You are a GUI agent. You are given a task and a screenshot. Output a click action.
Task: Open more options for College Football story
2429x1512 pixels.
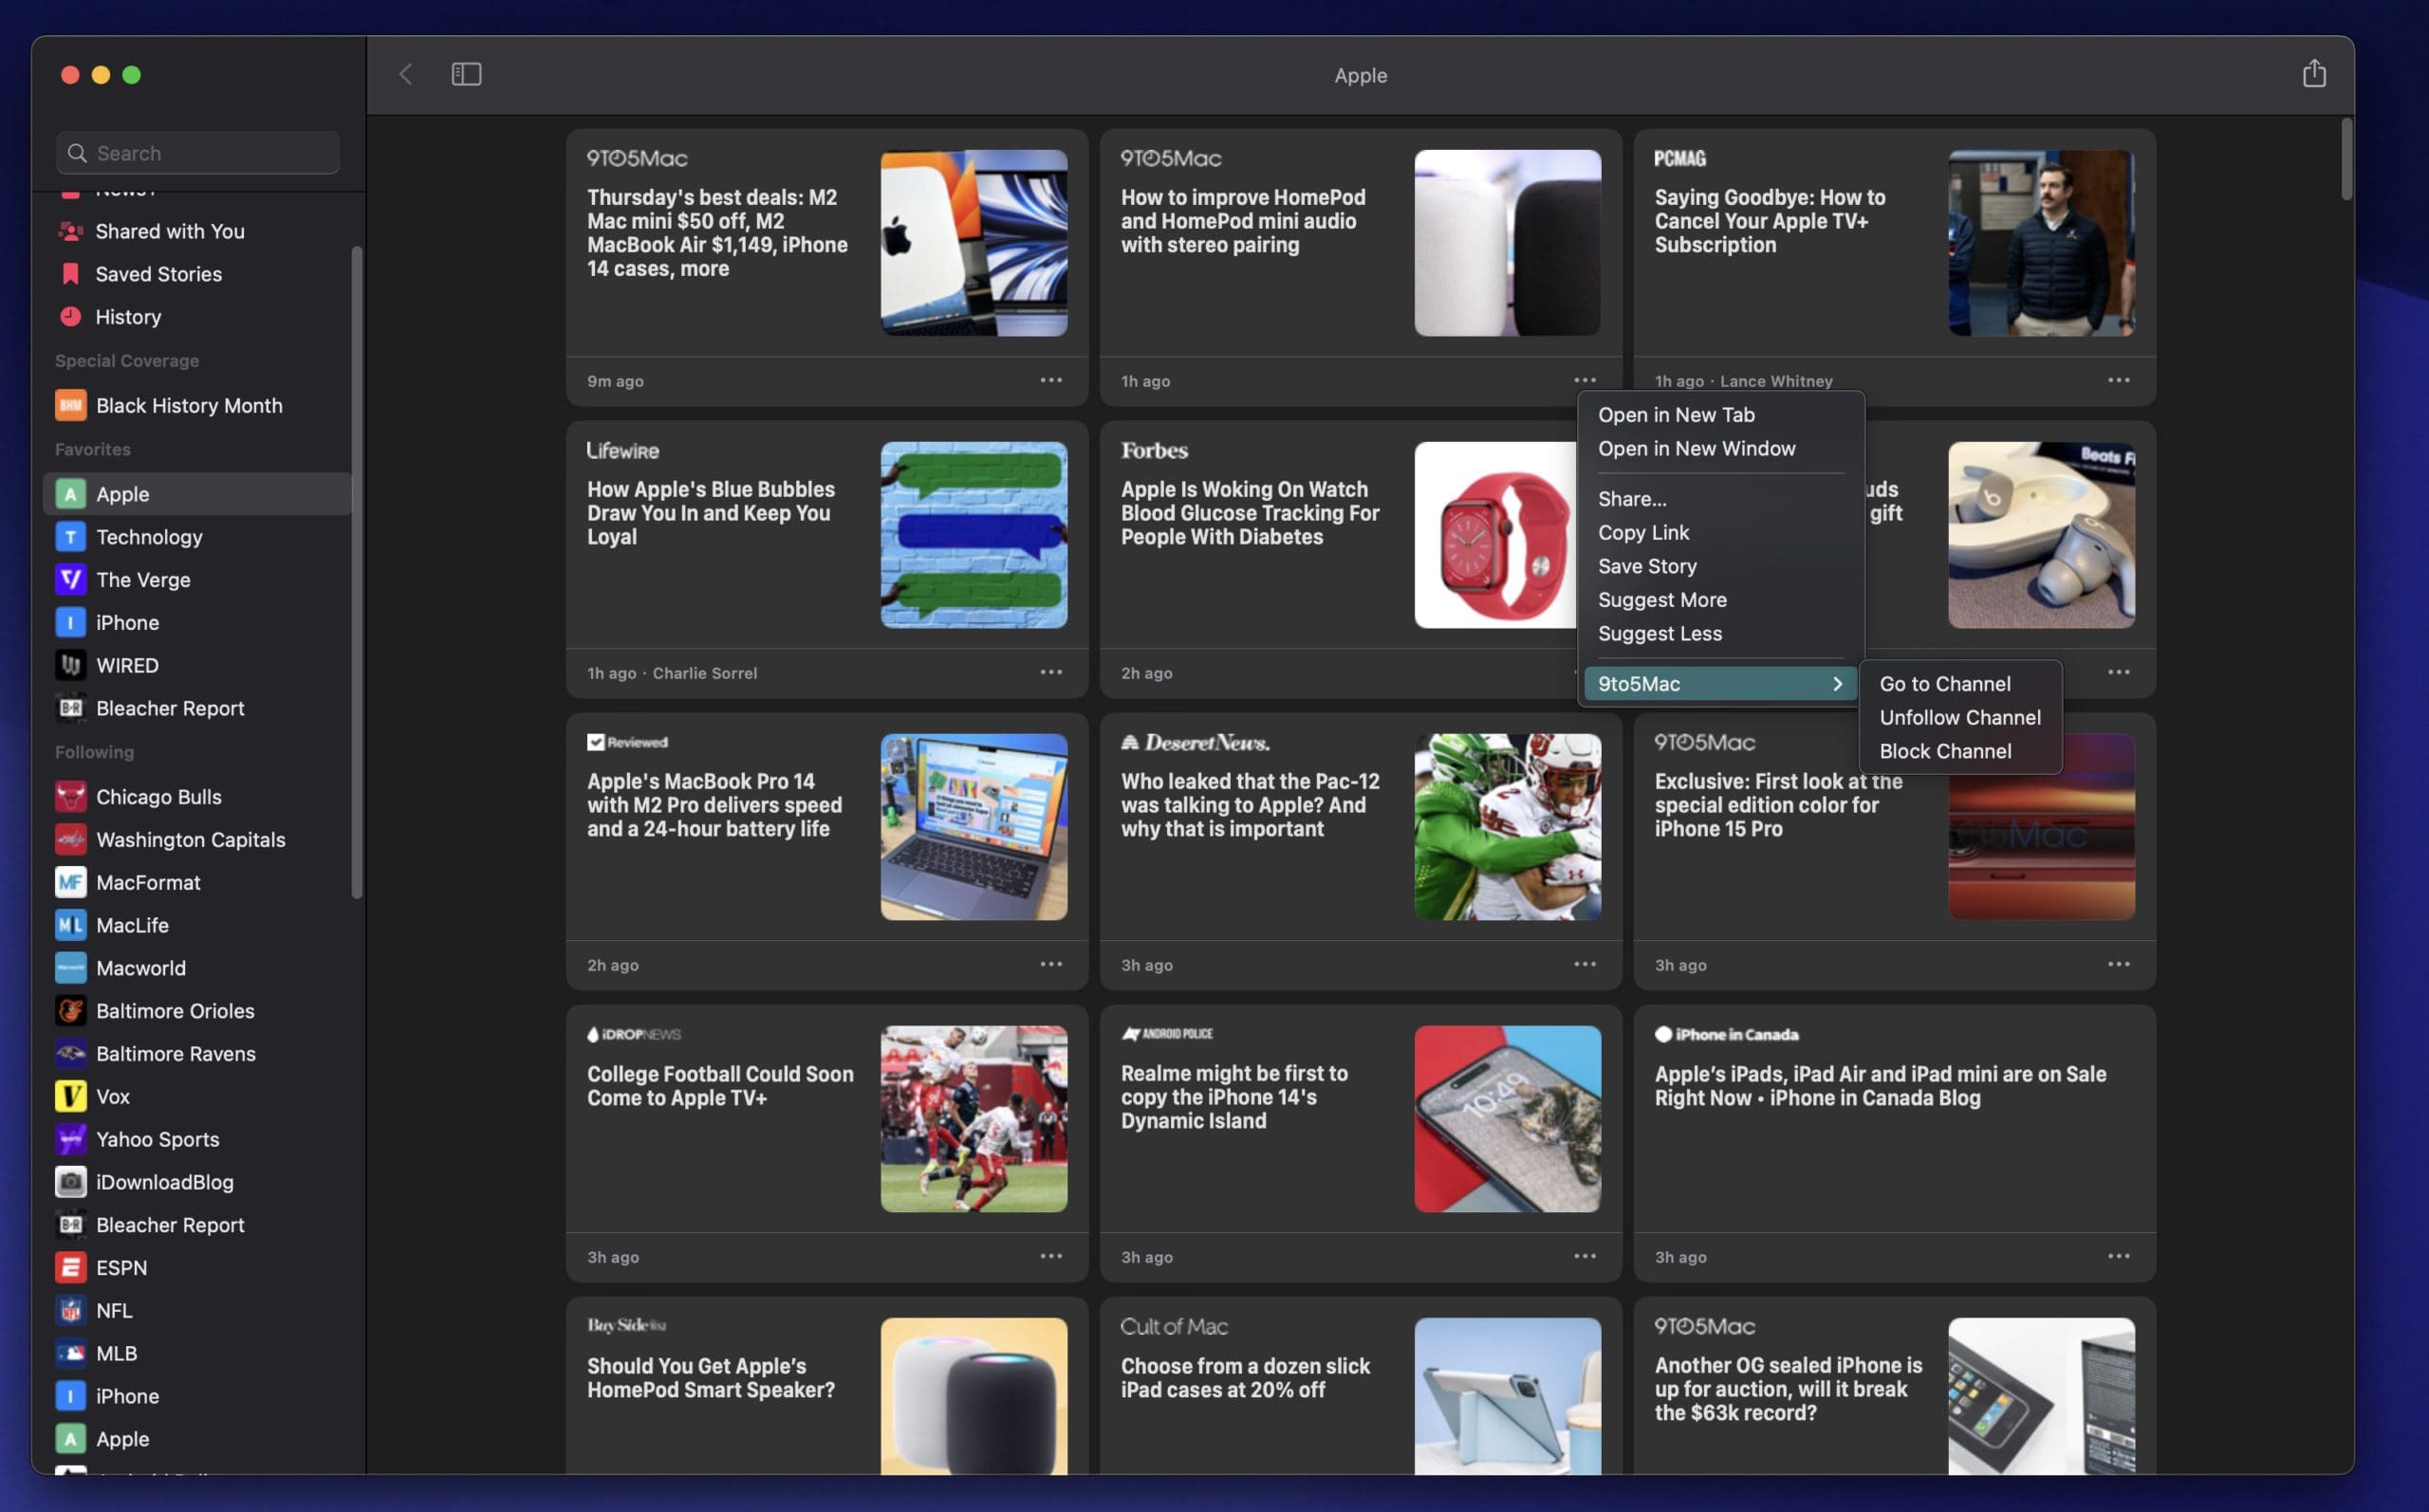click(1050, 1256)
